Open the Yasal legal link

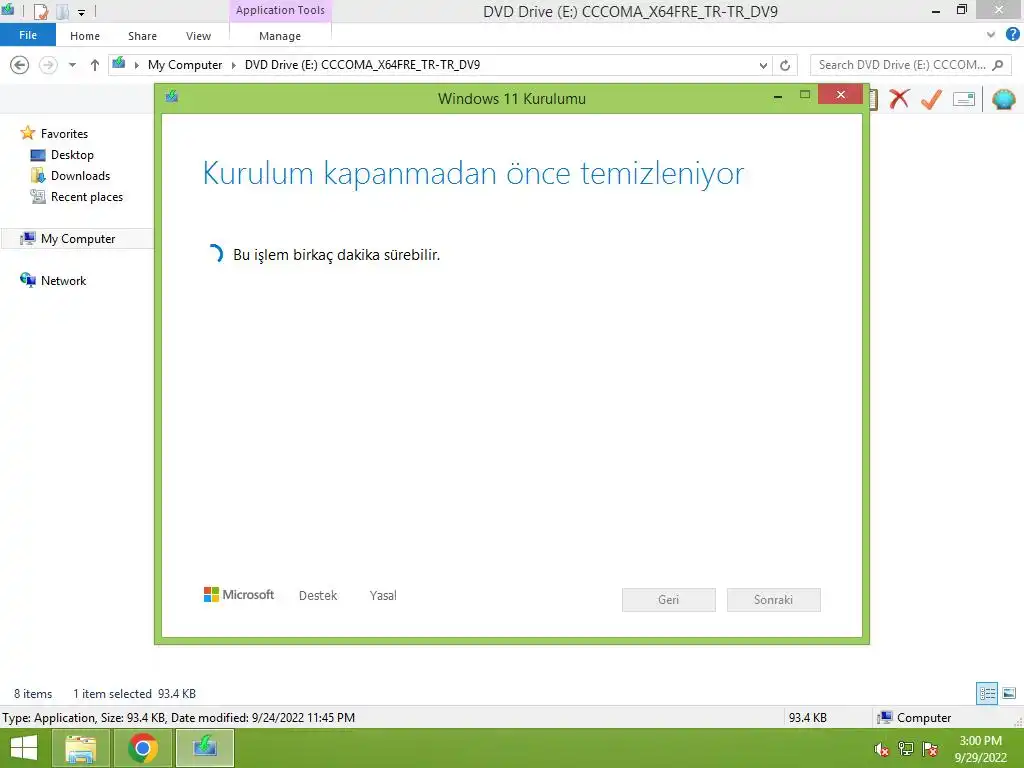pos(383,596)
